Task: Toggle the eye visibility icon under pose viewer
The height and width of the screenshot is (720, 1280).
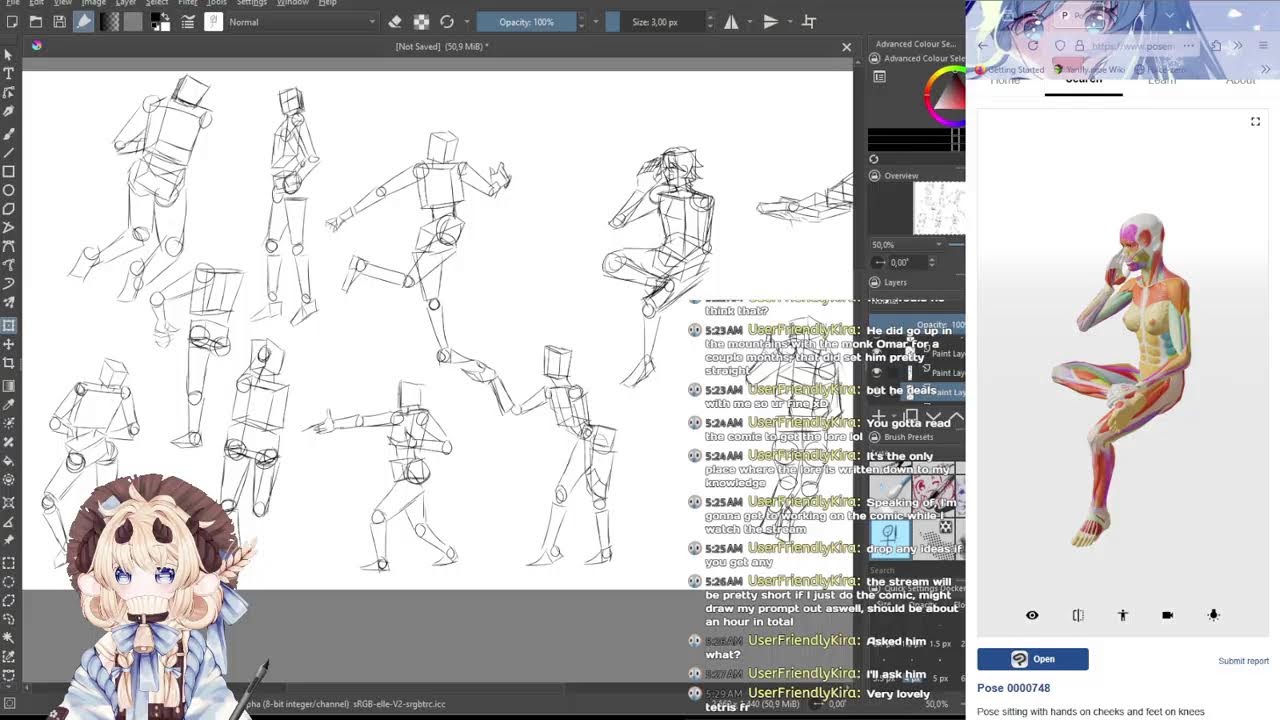Action: [x=1032, y=615]
